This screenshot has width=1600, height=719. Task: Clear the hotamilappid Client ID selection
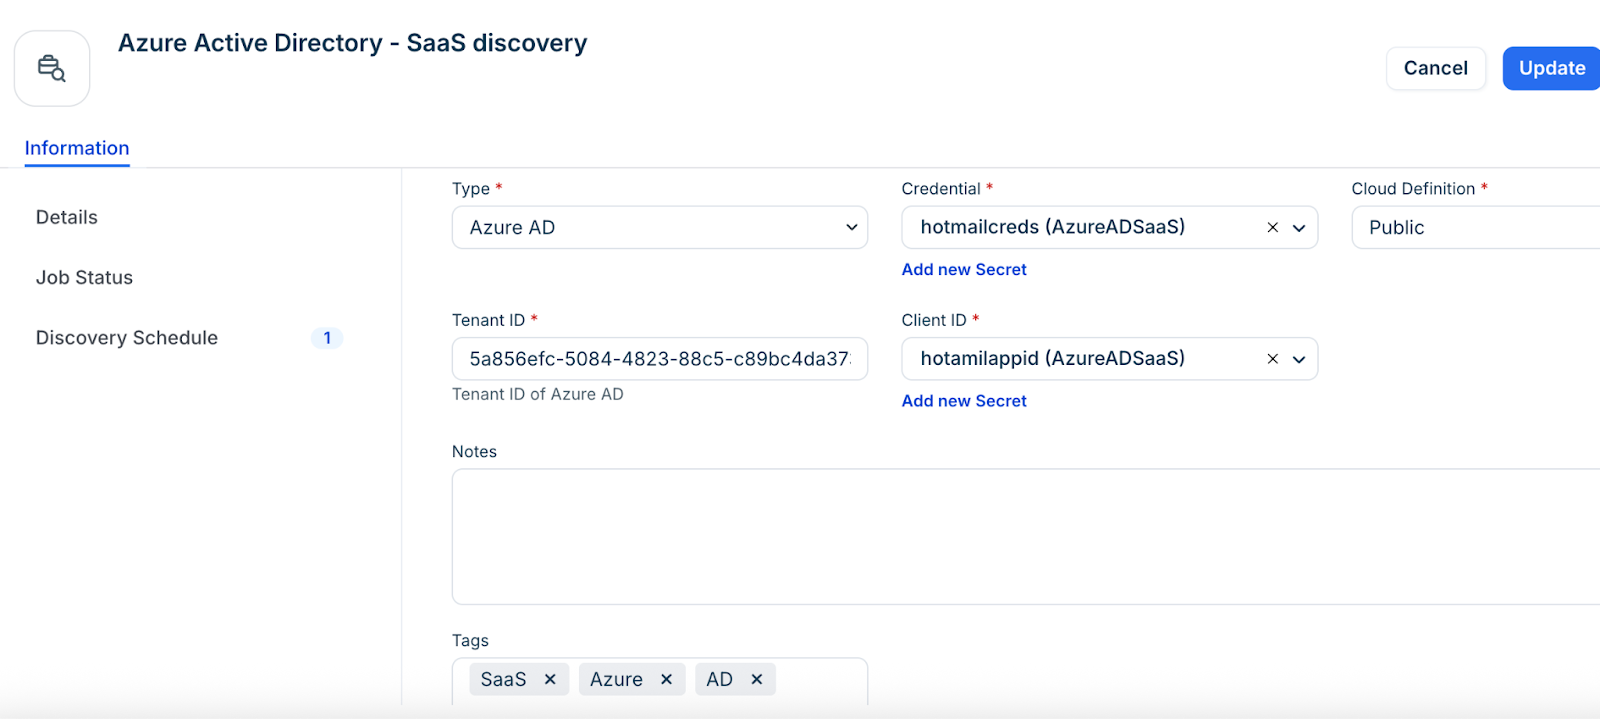tap(1272, 359)
